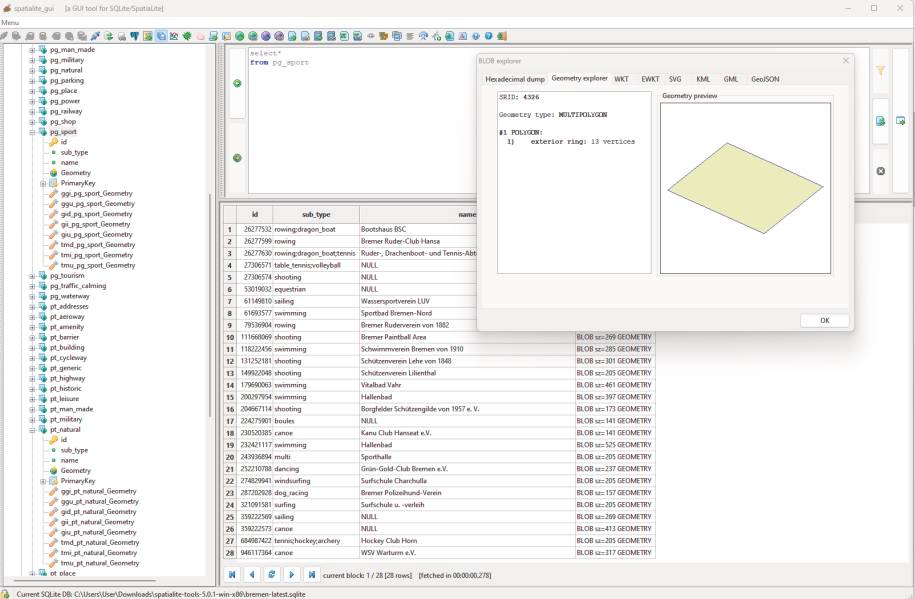Switch to the WKT tab

[x=621, y=79]
